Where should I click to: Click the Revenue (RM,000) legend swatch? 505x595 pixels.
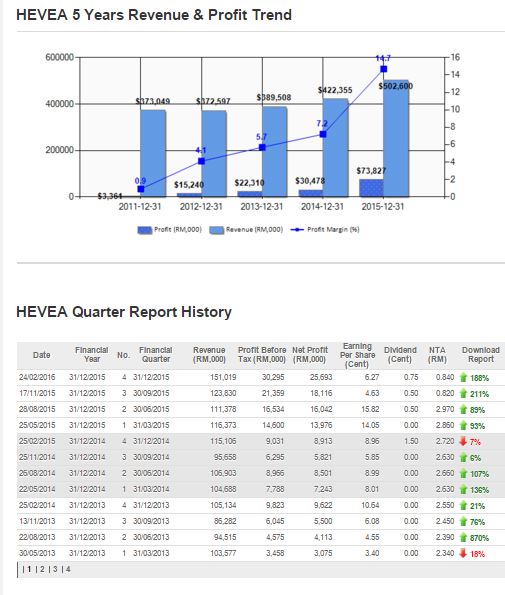[x=216, y=230]
